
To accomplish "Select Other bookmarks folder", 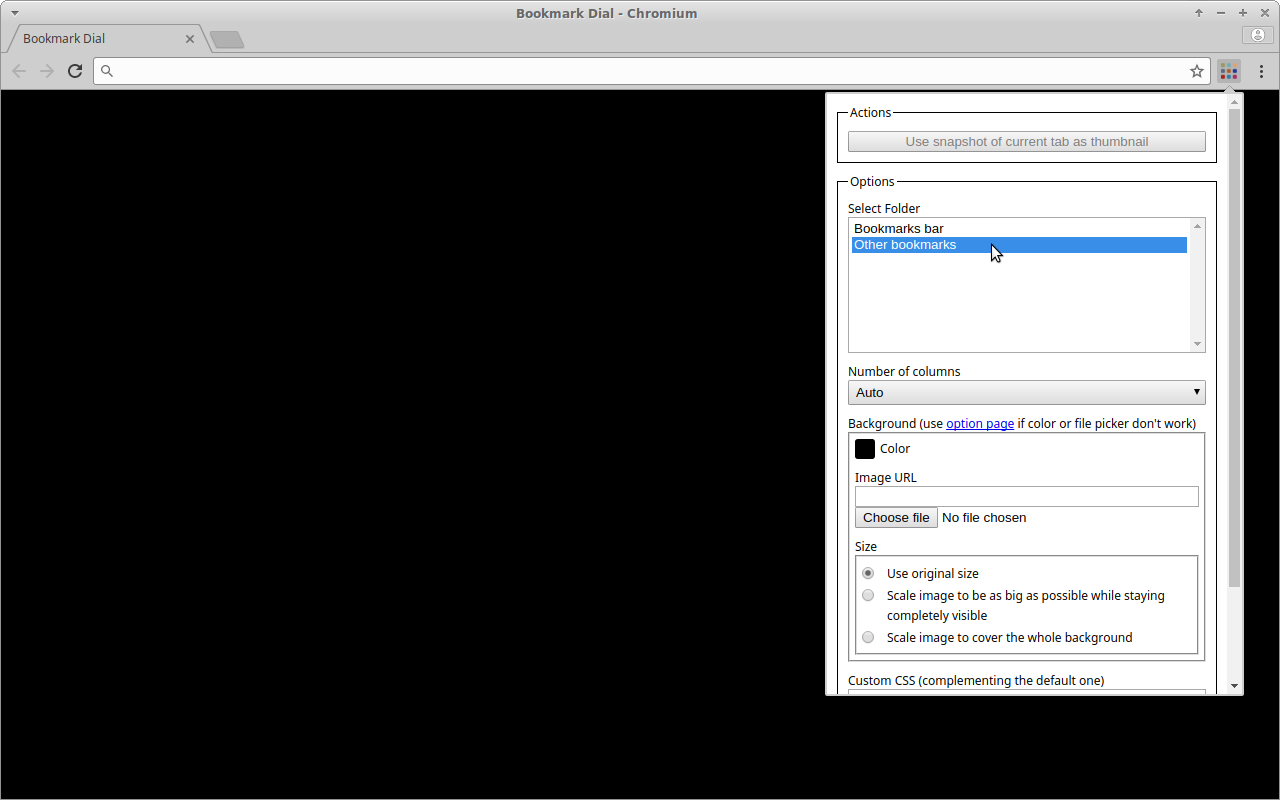I will 1019,245.
